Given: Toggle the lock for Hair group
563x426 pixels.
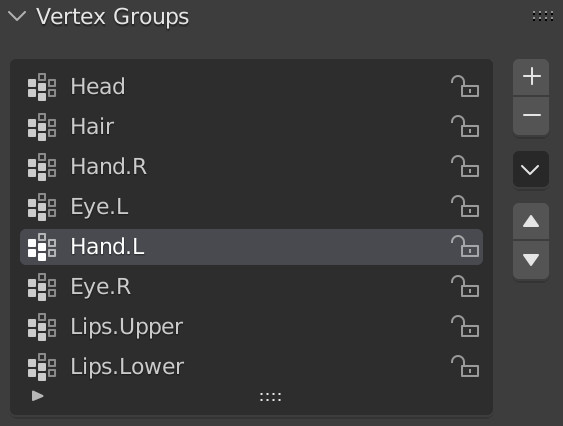Looking at the screenshot, I should (465, 126).
